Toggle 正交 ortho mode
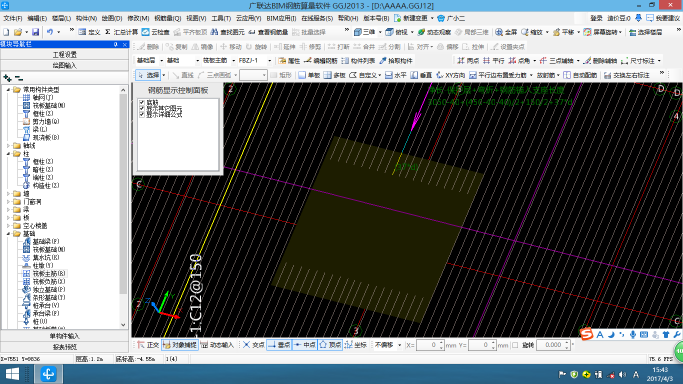683x384 pixels. pyautogui.click(x=148, y=345)
